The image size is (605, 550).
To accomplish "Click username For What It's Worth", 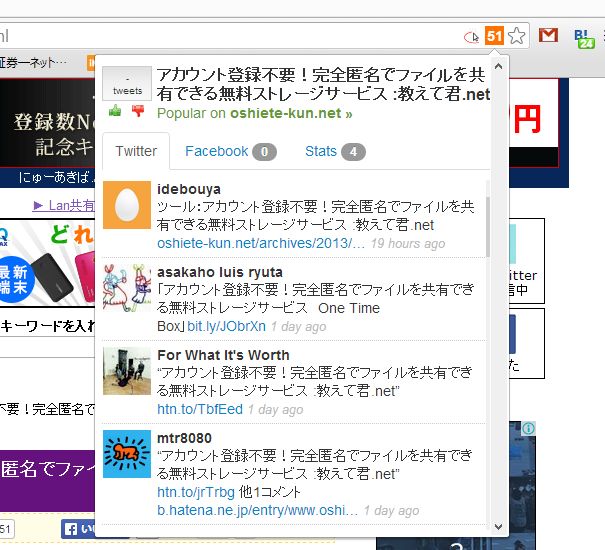I will (223, 355).
